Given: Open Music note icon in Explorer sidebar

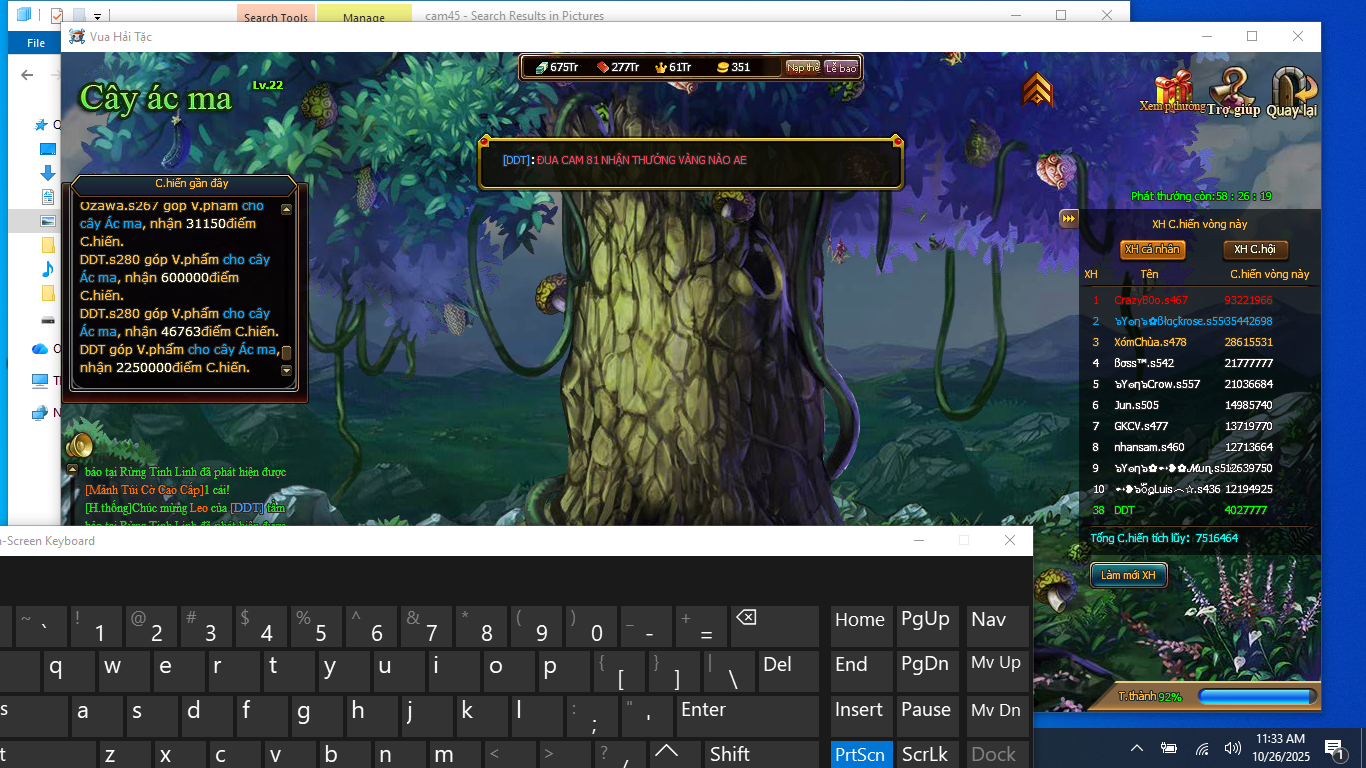Looking at the screenshot, I should coord(47,269).
